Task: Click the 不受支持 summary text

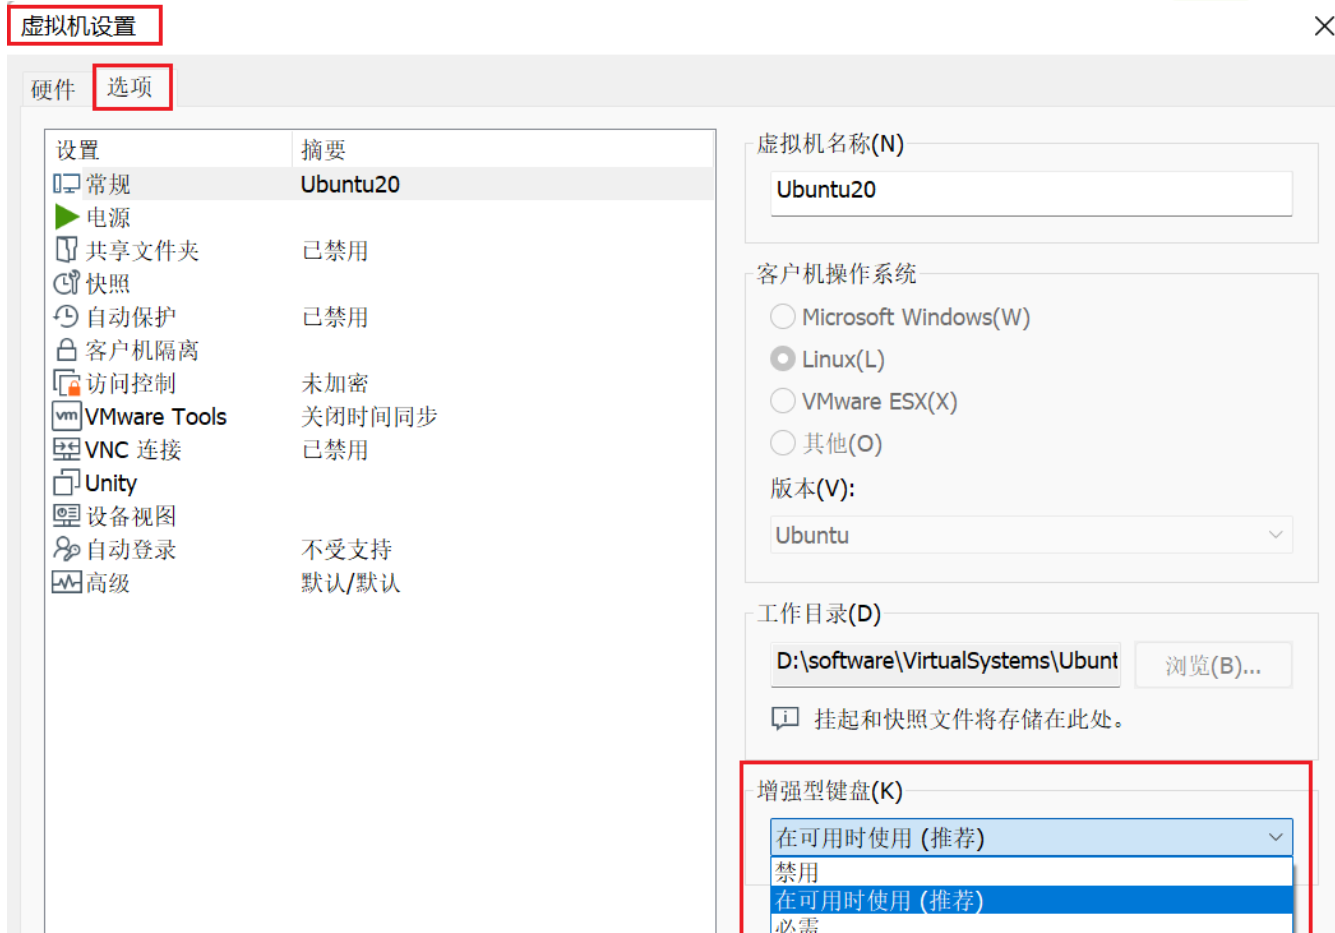Action: click(347, 549)
